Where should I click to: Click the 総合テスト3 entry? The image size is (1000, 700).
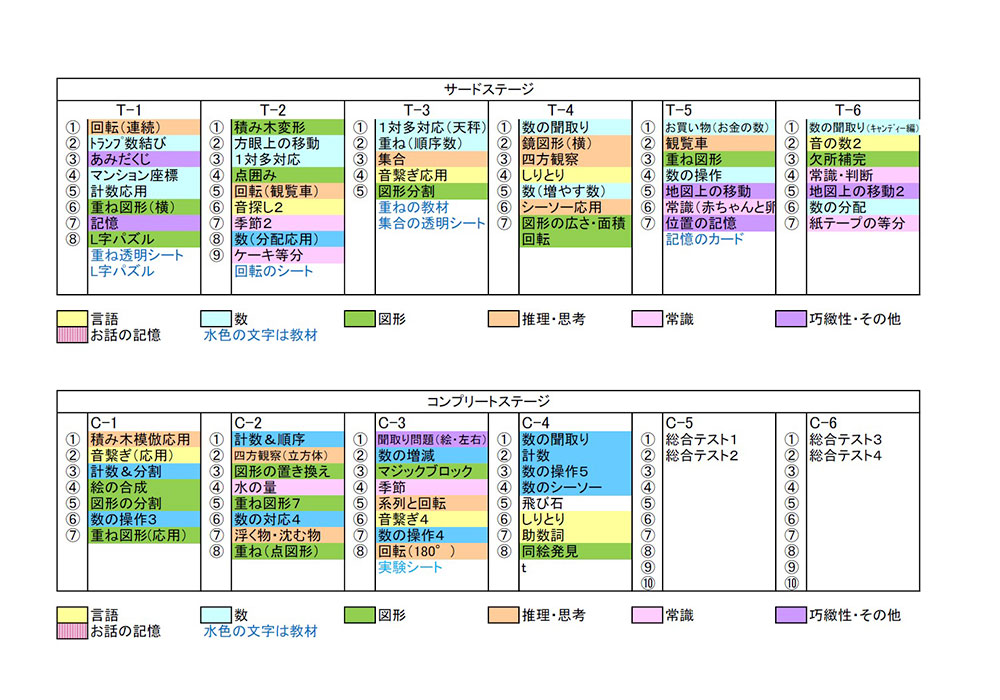(x=846, y=439)
